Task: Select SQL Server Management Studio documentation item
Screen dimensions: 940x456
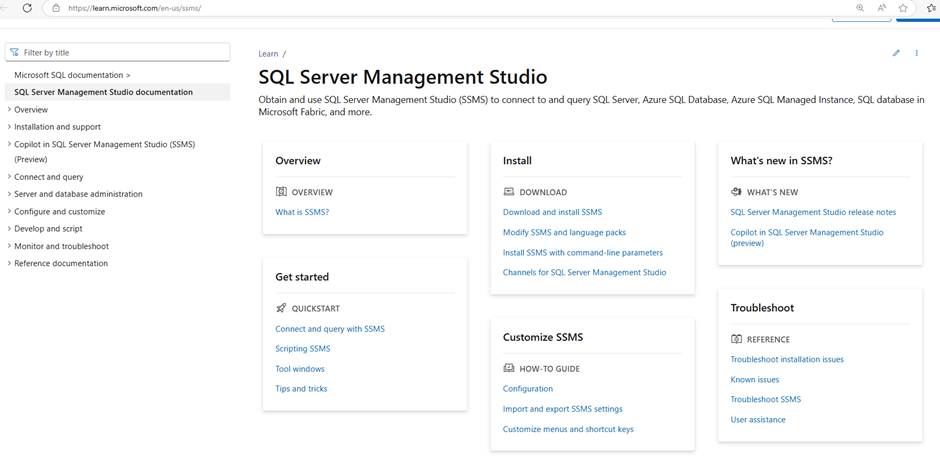Action: point(117,92)
